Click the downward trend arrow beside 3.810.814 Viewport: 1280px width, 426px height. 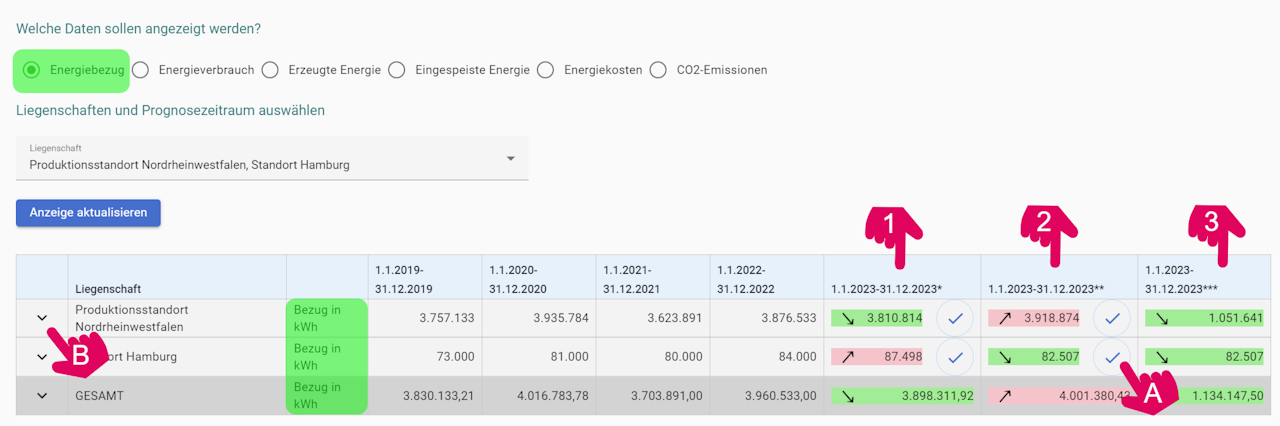[848, 319]
